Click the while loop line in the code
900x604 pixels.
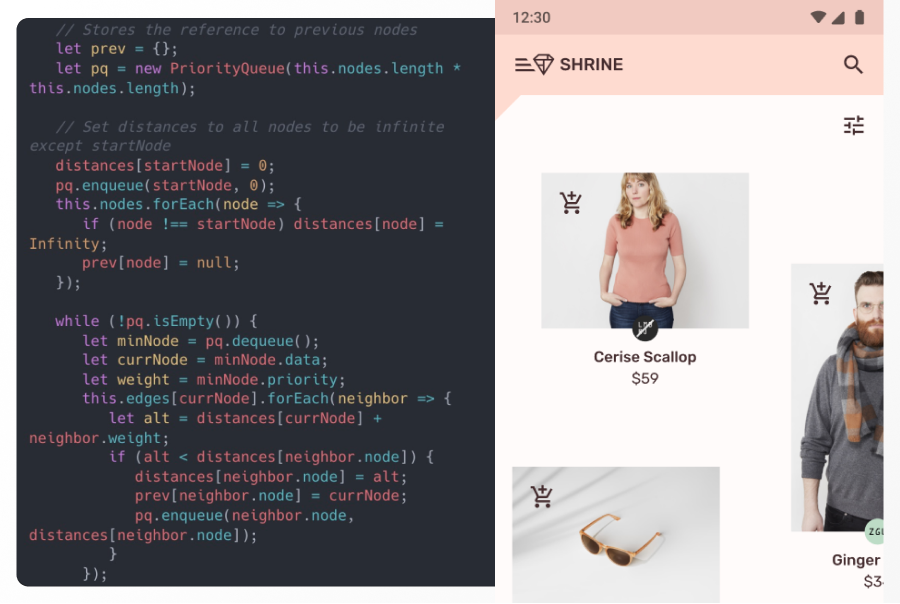156,321
